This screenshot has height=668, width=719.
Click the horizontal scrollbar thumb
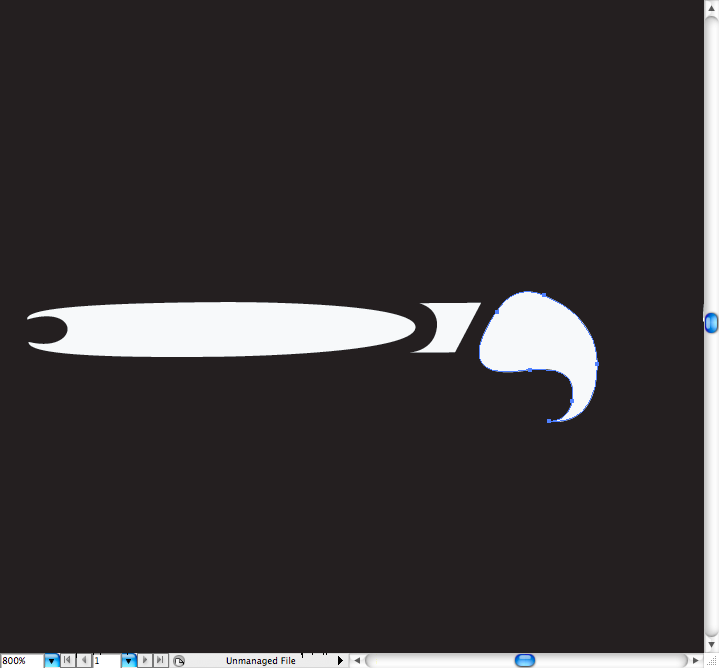525,661
